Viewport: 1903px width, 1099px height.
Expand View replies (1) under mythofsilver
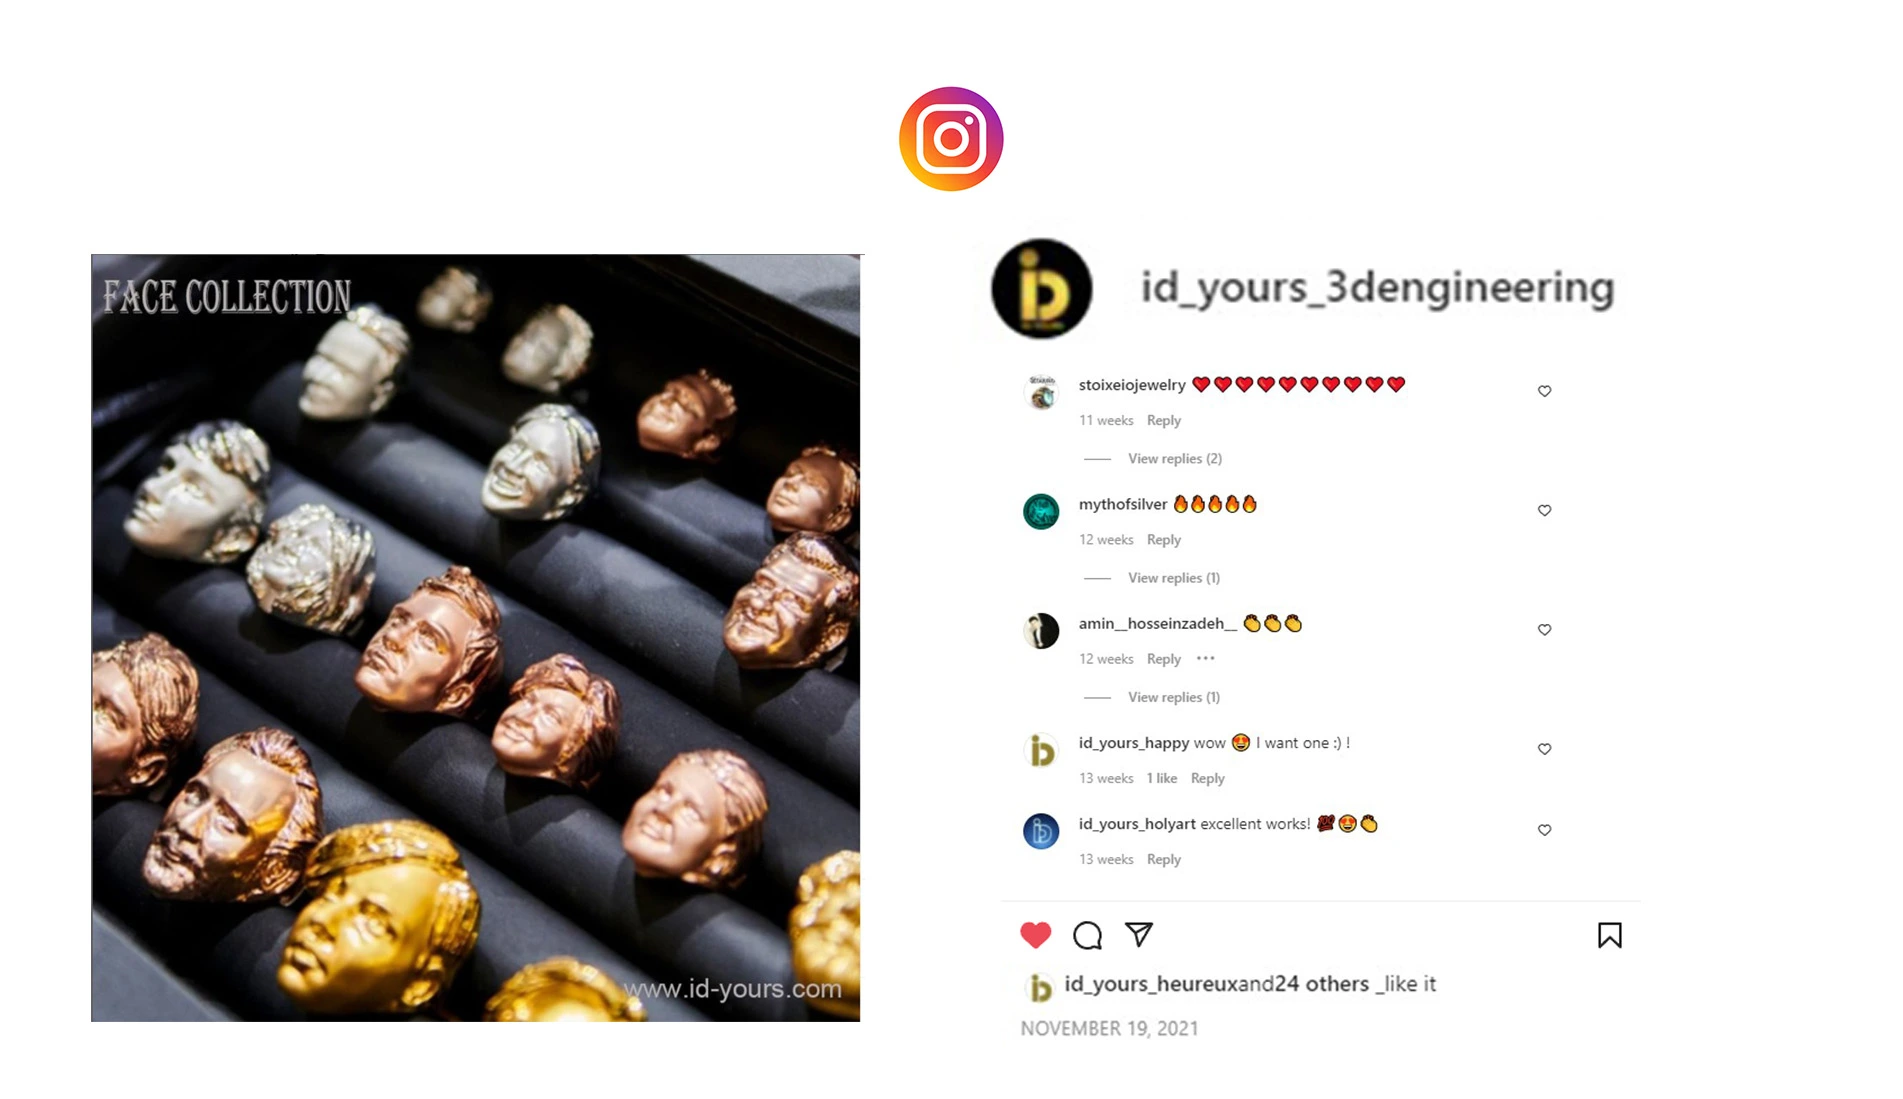[1173, 577]
